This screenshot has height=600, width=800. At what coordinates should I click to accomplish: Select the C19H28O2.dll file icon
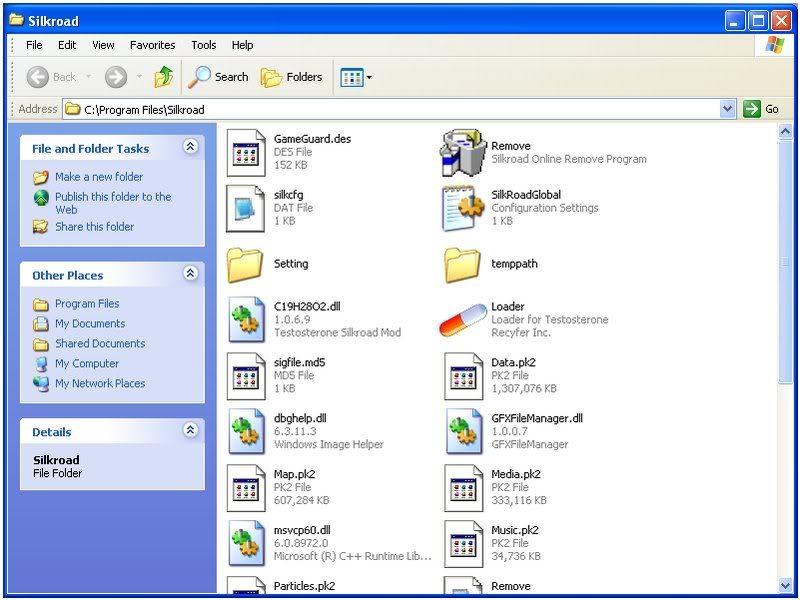click(x=247, y=319)
